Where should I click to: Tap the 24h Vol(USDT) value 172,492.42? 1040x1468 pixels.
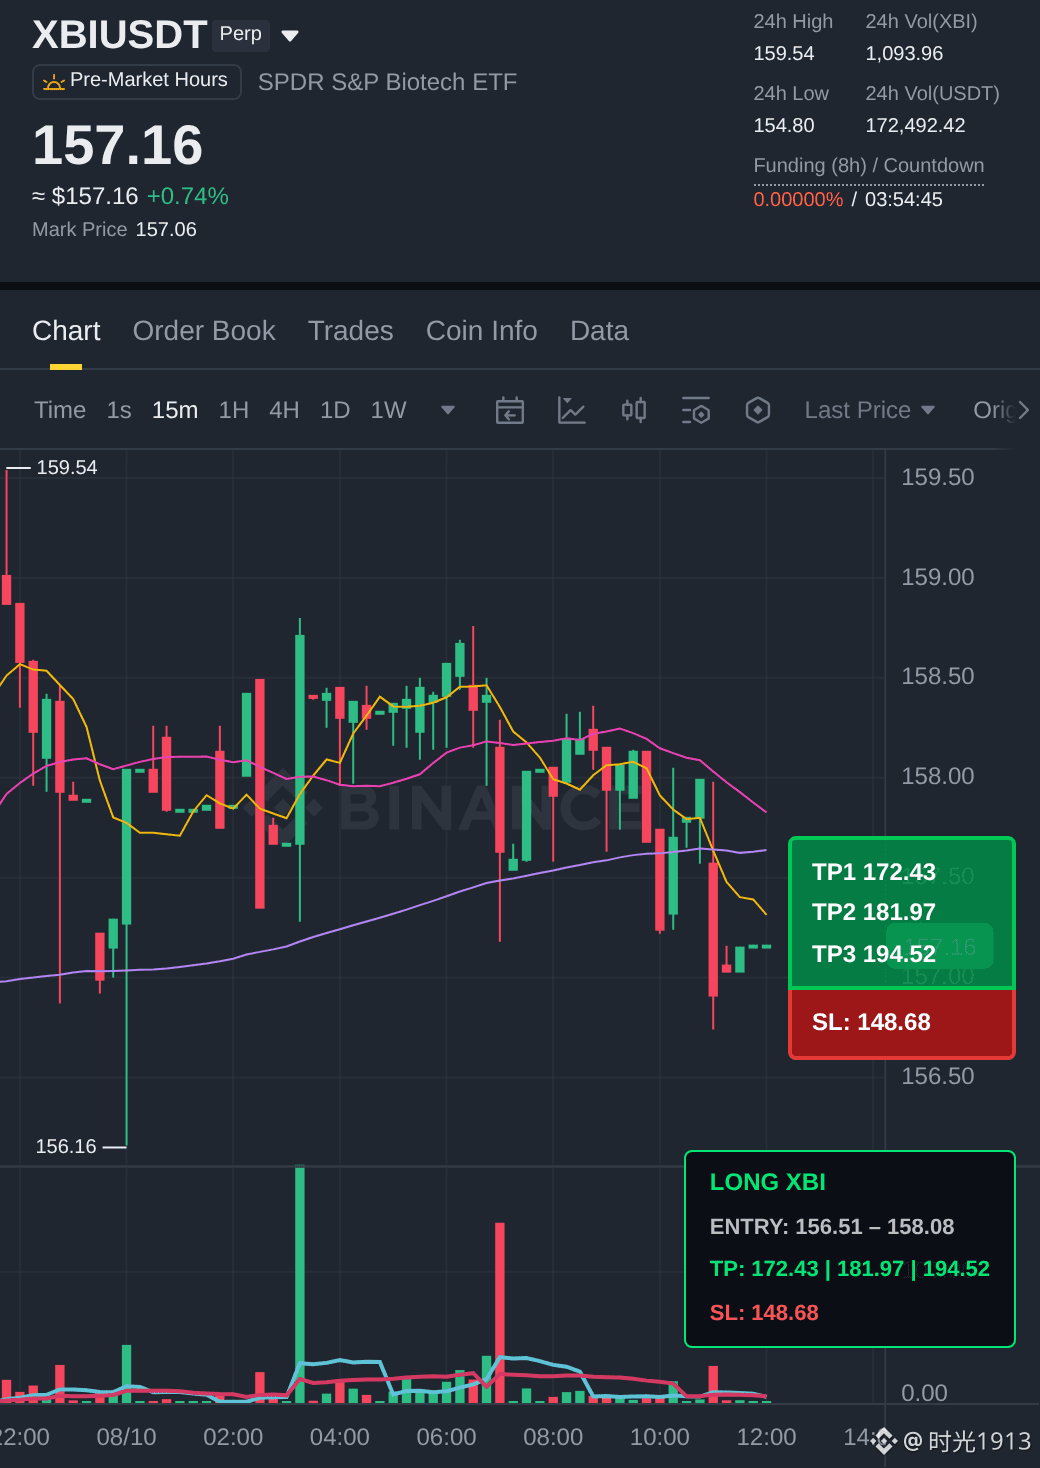coord(915,126)
